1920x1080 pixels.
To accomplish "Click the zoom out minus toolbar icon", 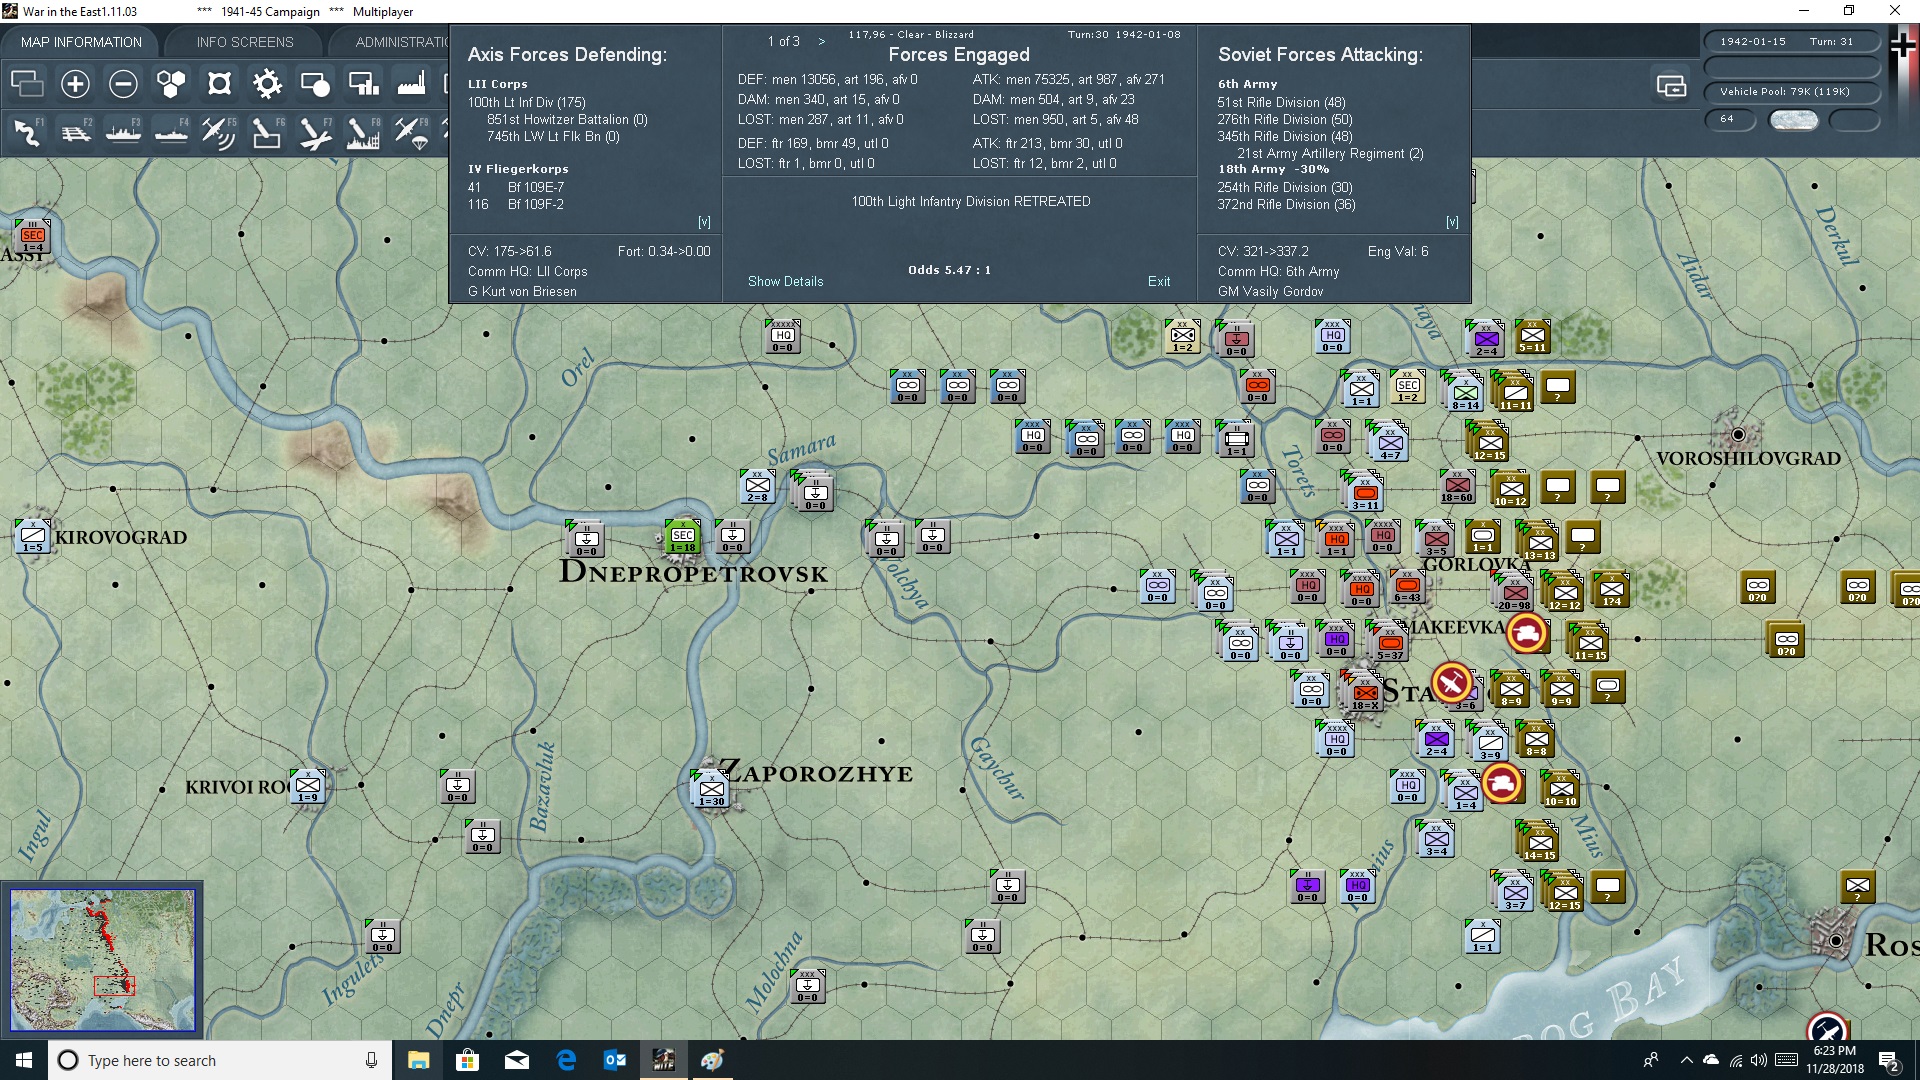I will tap(123, 84).
